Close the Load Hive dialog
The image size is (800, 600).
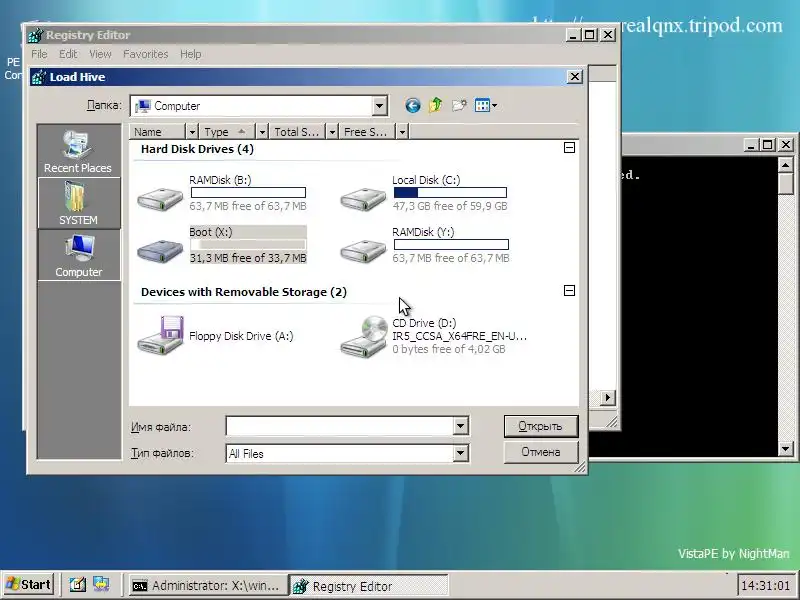pos(574,77)
